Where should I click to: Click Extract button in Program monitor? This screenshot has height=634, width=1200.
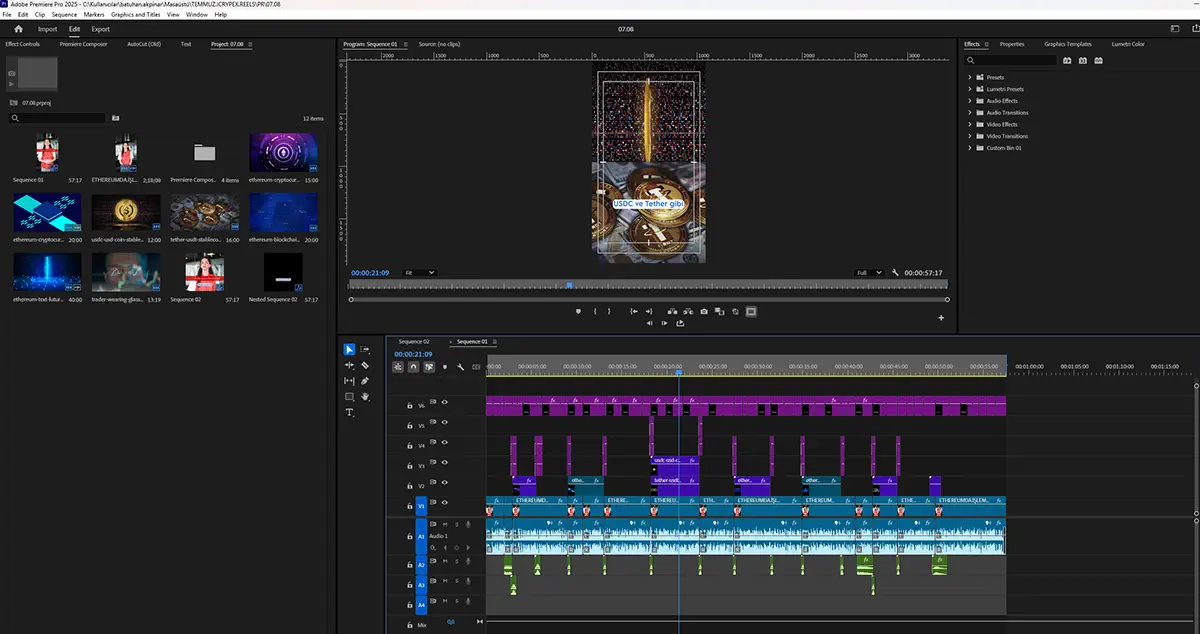coord(688,312)
